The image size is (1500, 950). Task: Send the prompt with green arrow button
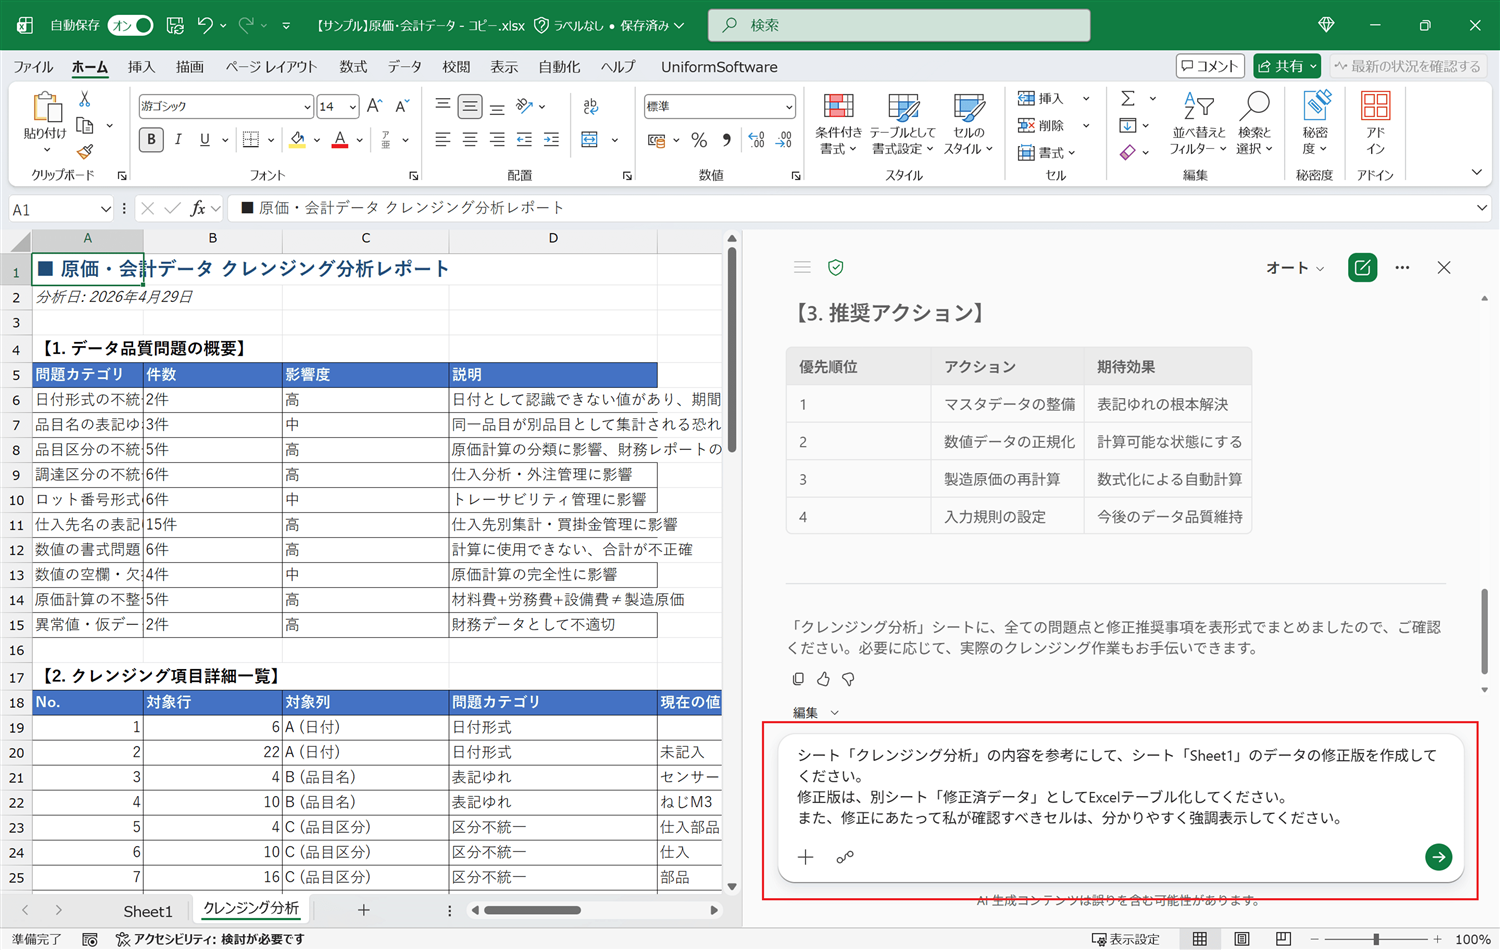[x=1438, y=857]
